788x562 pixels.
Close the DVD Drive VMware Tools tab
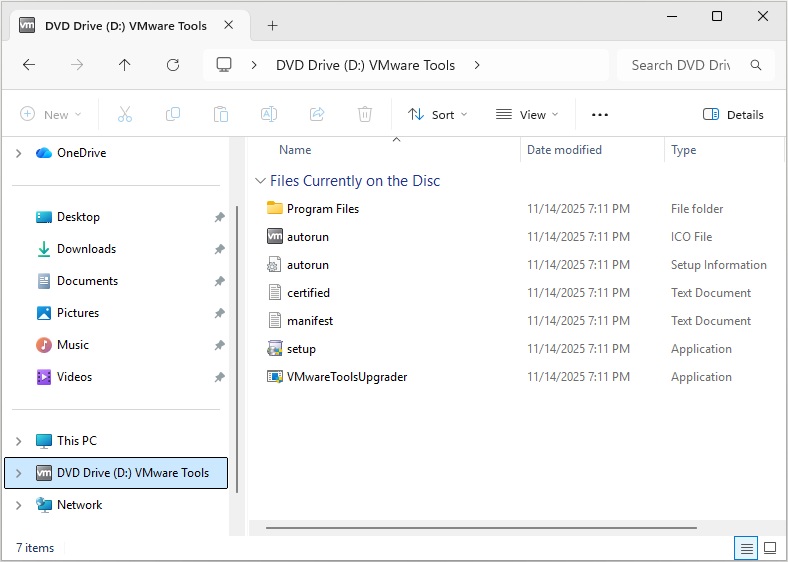coord(228,25)
